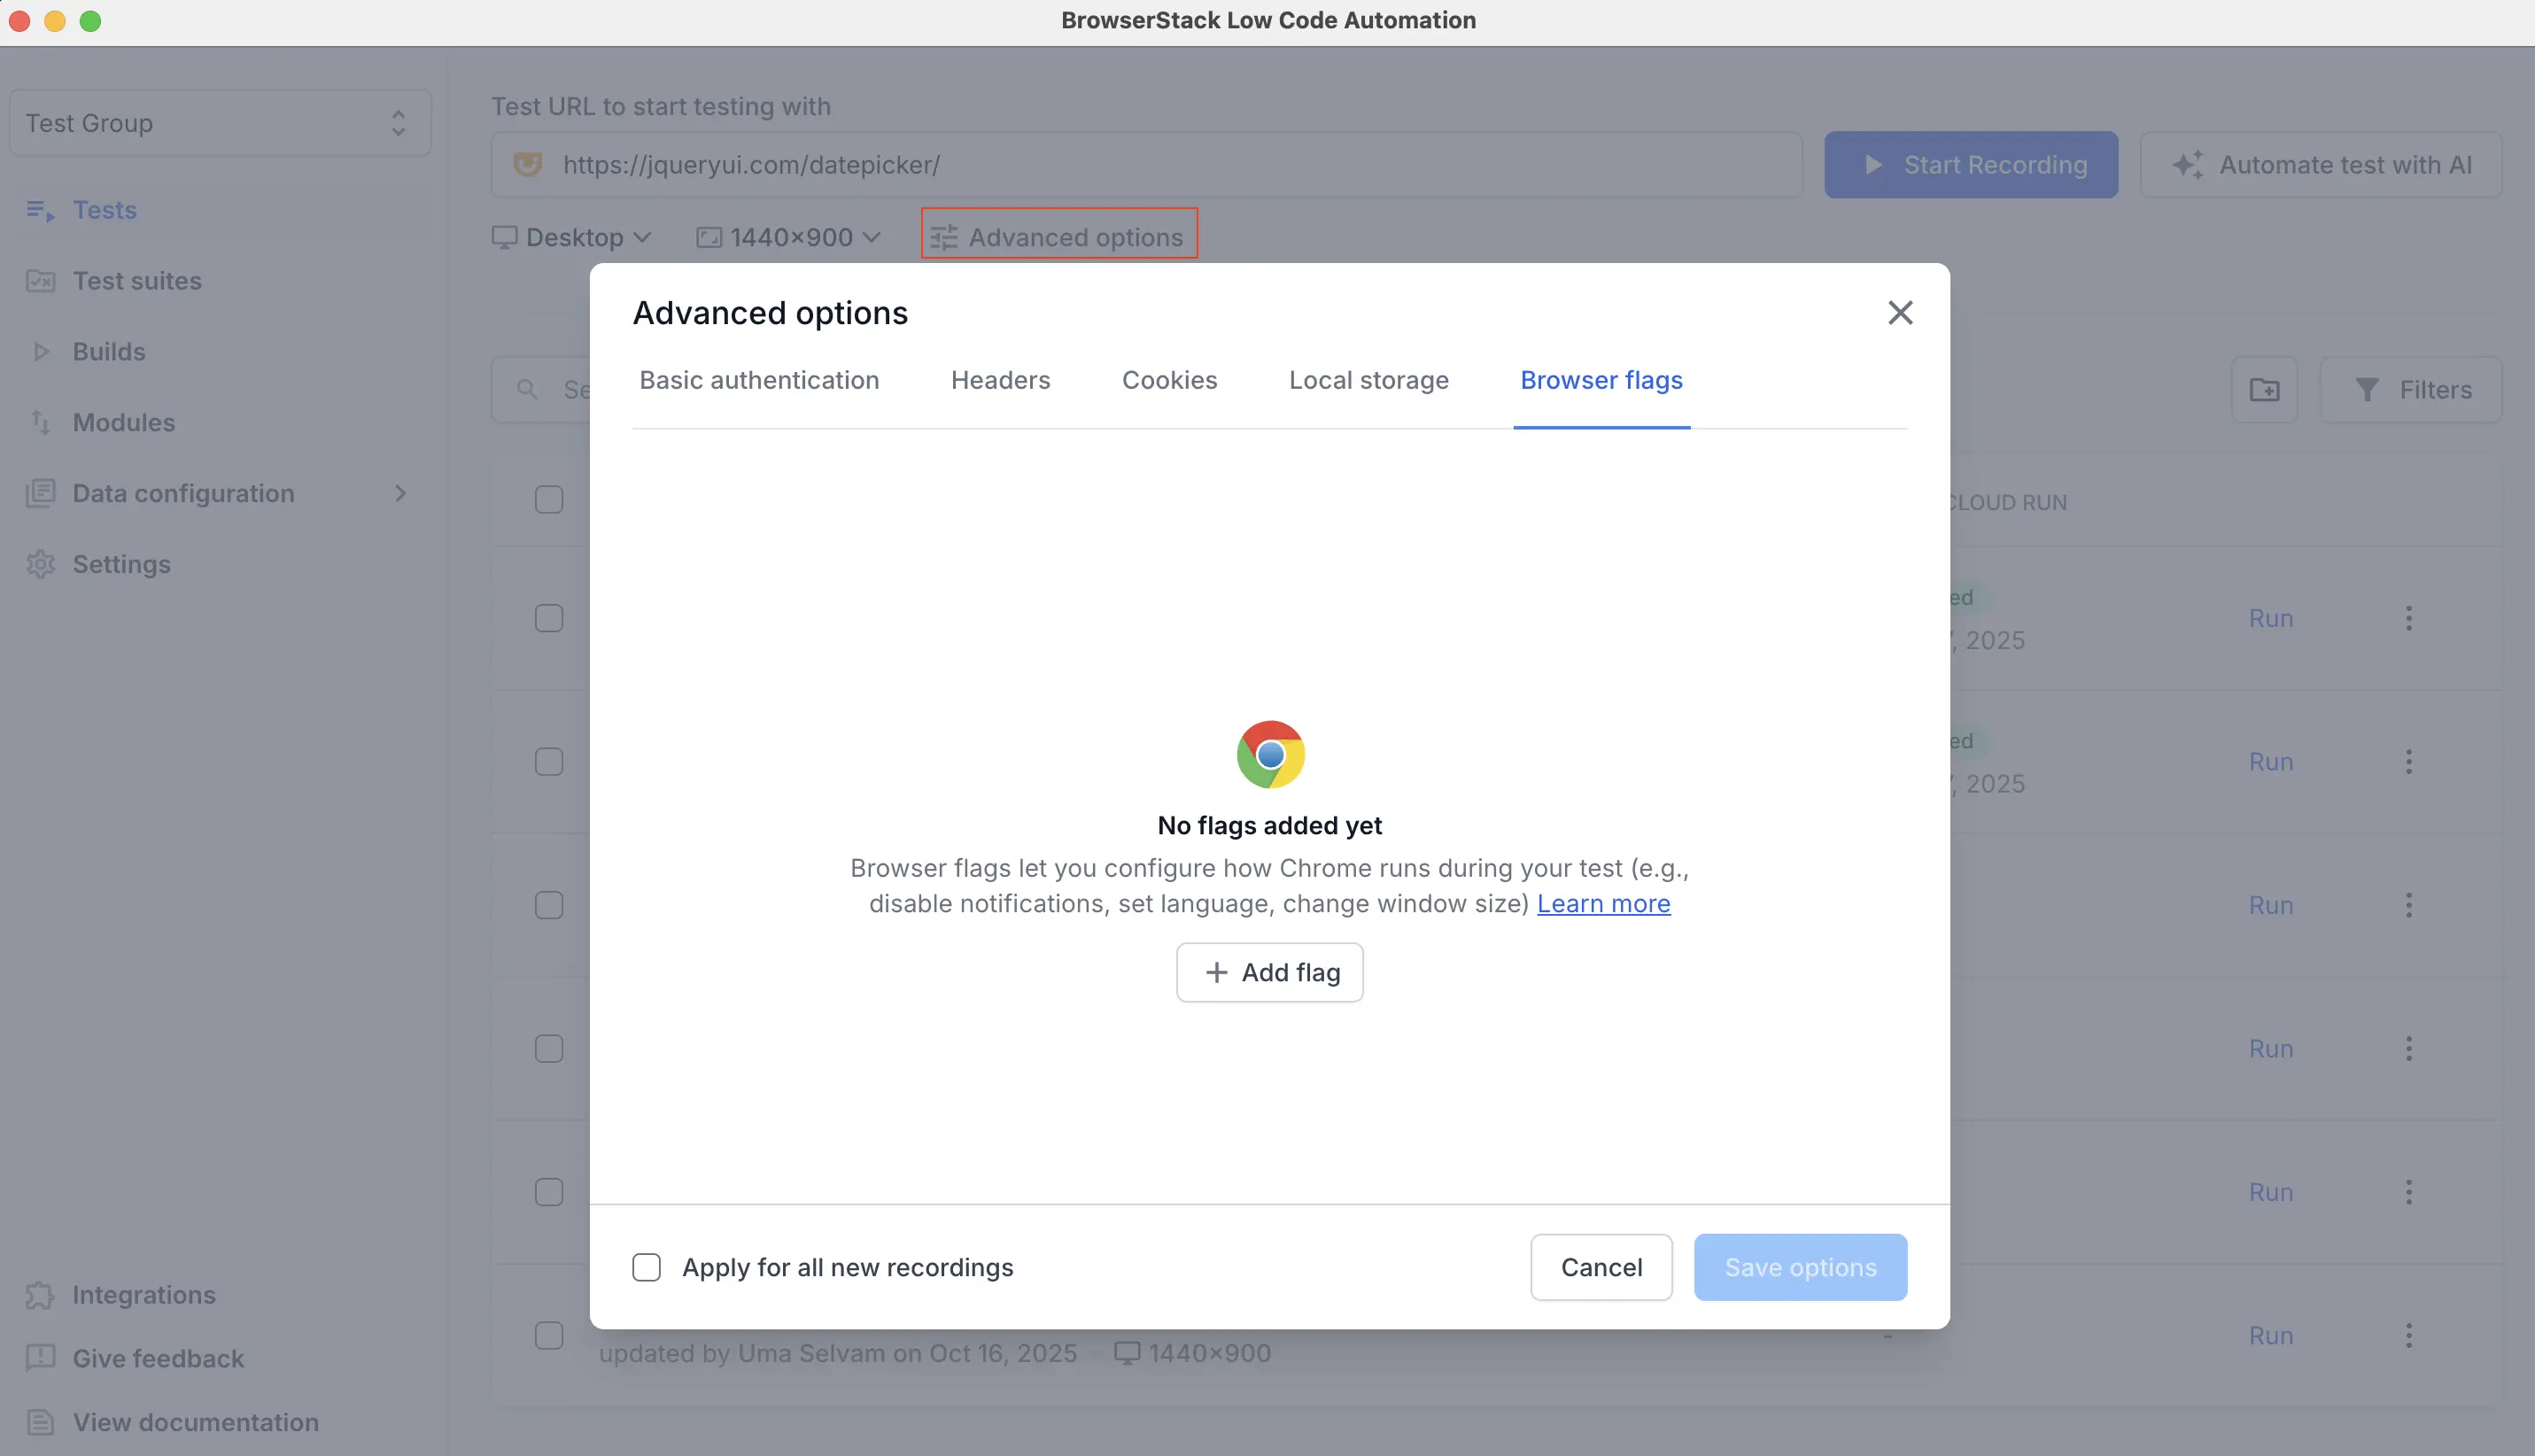
Task: Click the Integrations icon
Action: [40, 1295]
